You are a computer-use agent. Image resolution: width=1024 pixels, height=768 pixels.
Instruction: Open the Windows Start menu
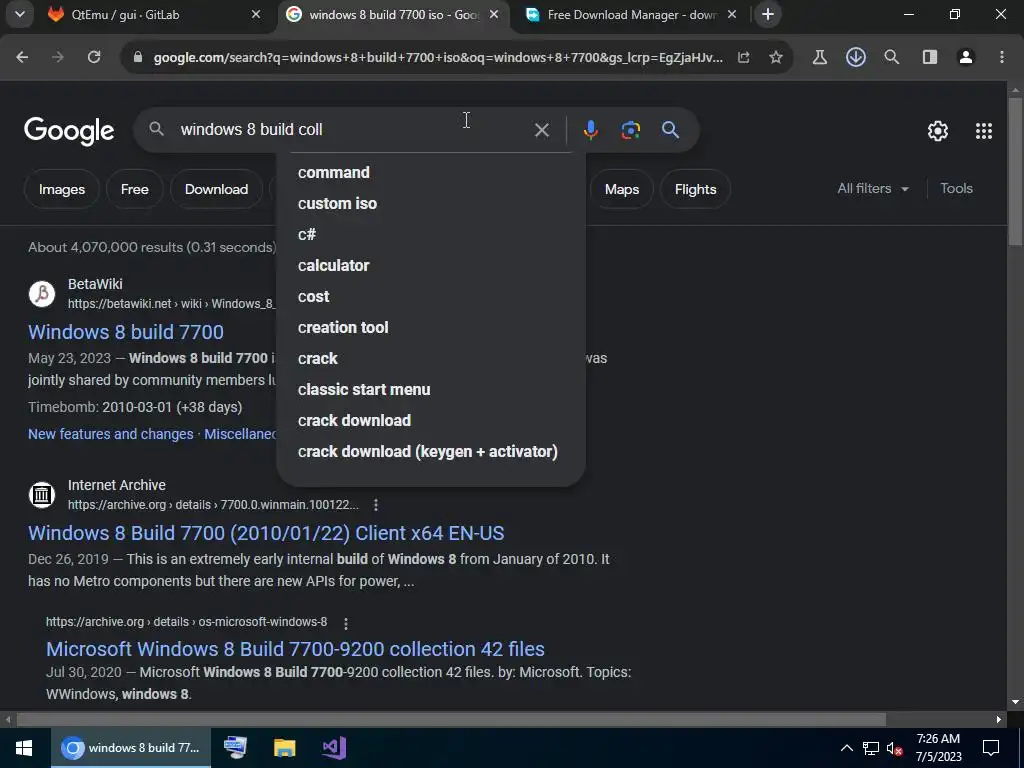[x=24, y=748]
